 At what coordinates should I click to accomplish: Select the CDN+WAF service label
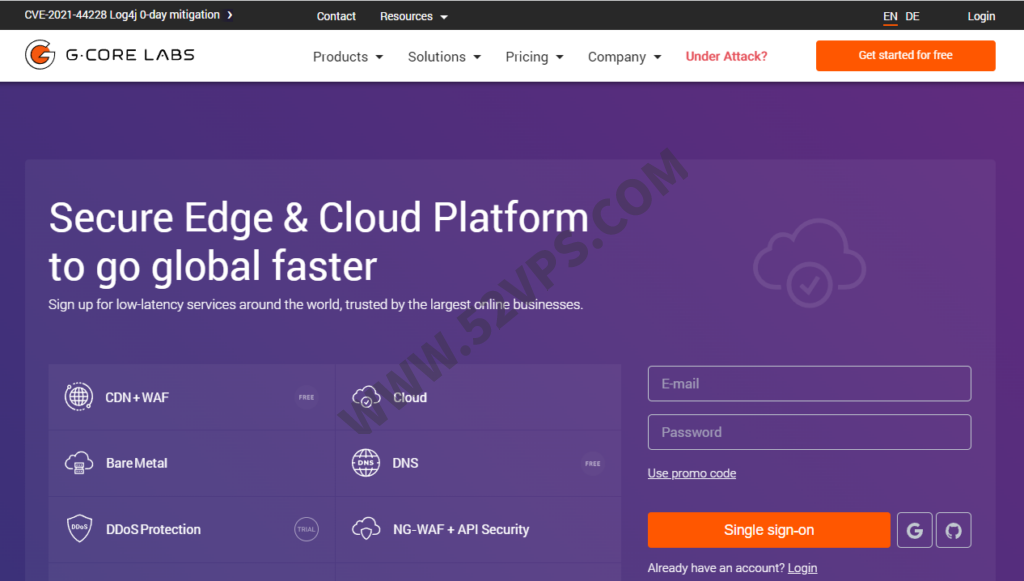point(137,398)
